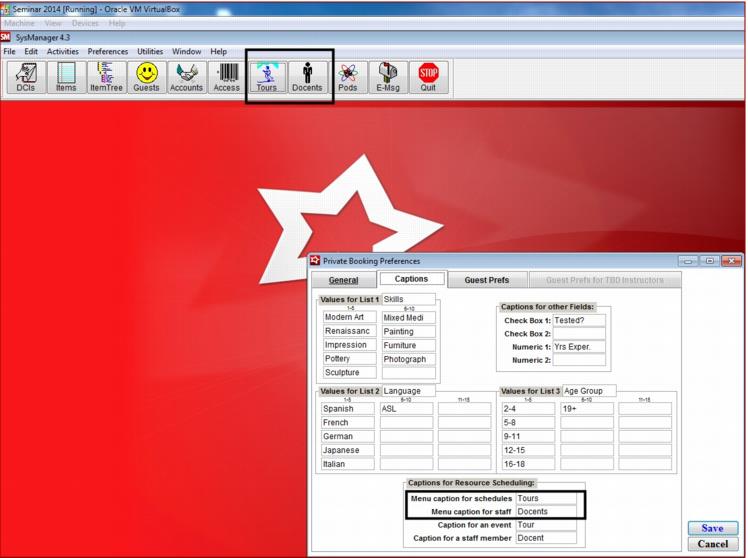The width and height of the screenshot is (748, 558).
Task: Click the Menu caption for schedules field
Action: [x=545, y=498]
